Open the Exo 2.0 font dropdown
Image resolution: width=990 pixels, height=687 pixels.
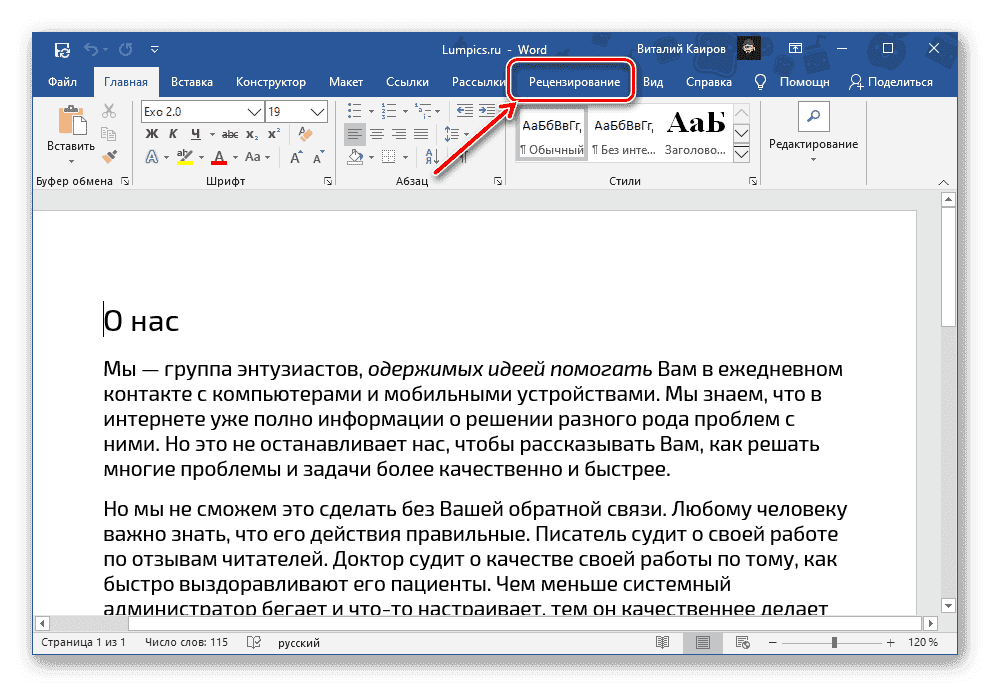pos(252,111)
